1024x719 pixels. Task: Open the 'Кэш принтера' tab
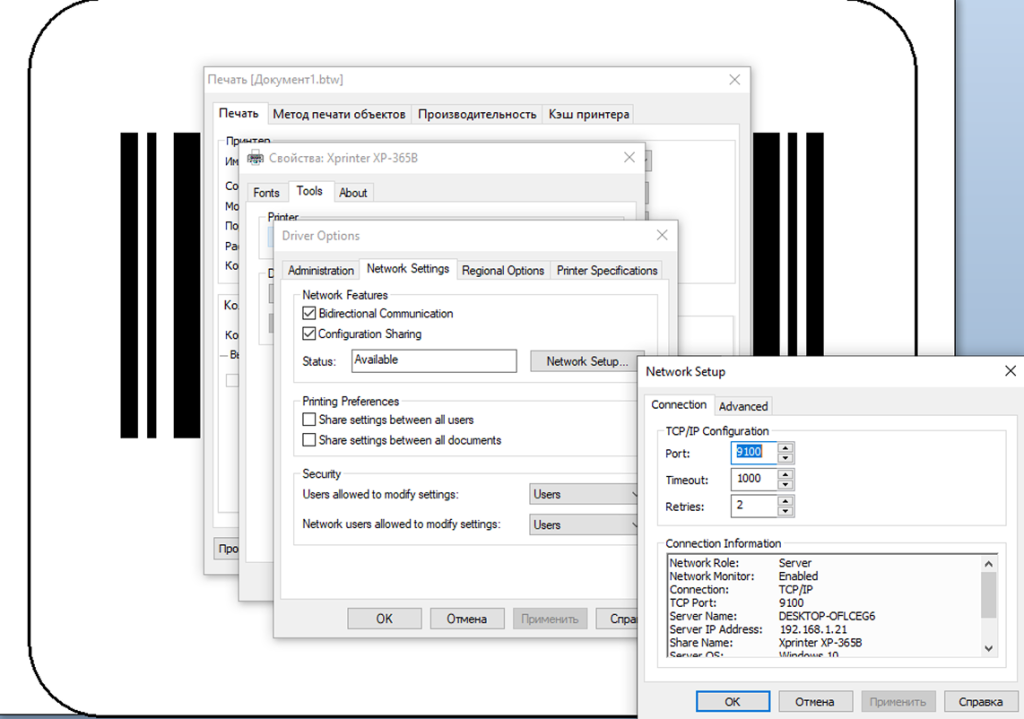pos(587,113)
